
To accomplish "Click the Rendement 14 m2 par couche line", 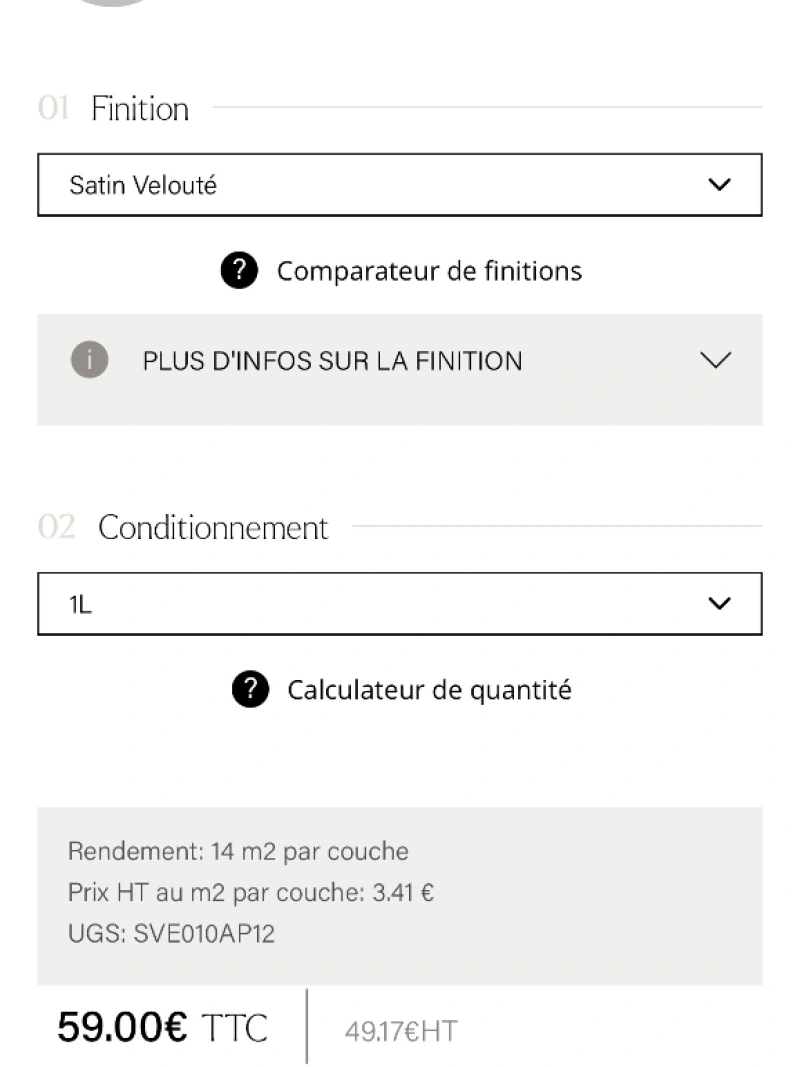I will 238,851.
